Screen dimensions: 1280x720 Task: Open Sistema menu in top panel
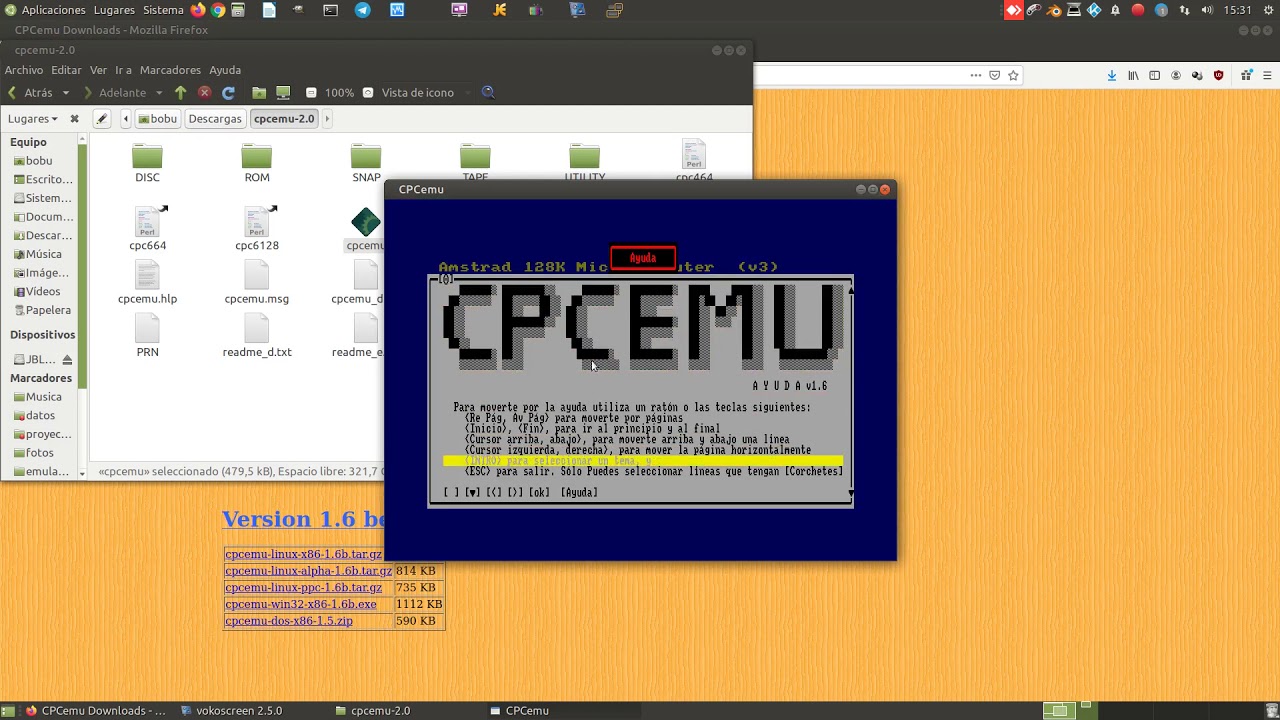(x=163, y=10)
